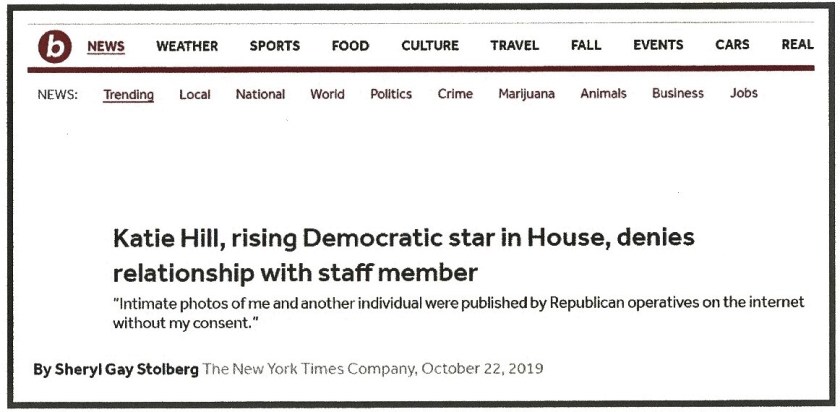
Task: View Politics news subcategory
Action: 391,95
